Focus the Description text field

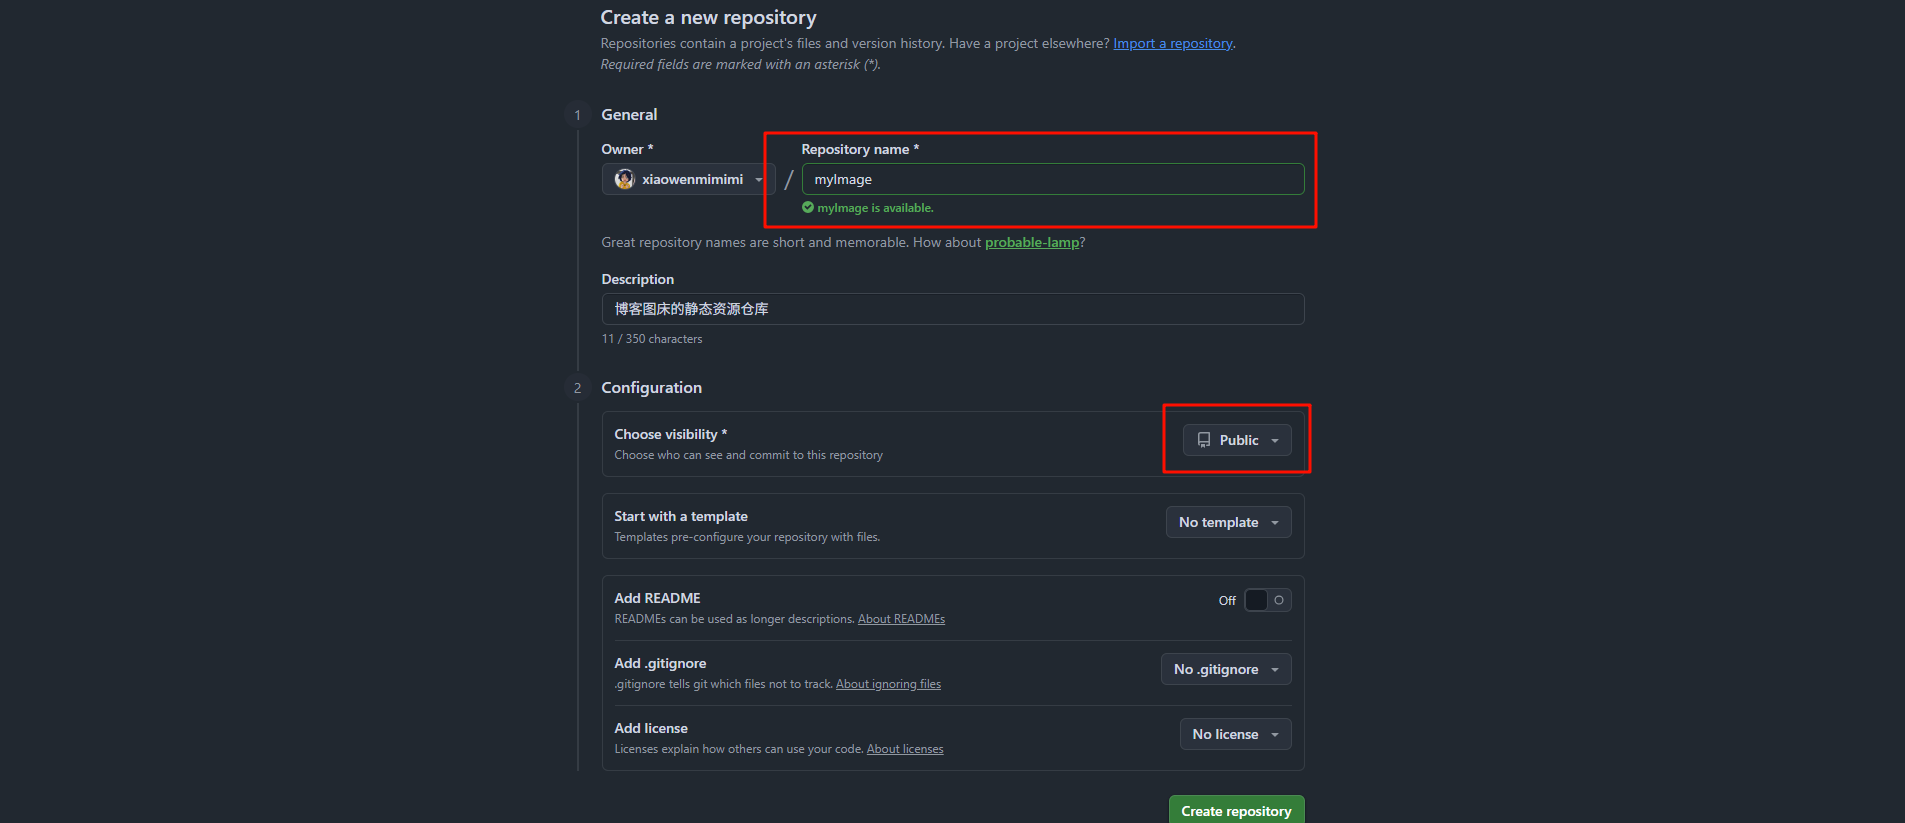point(952,309)
